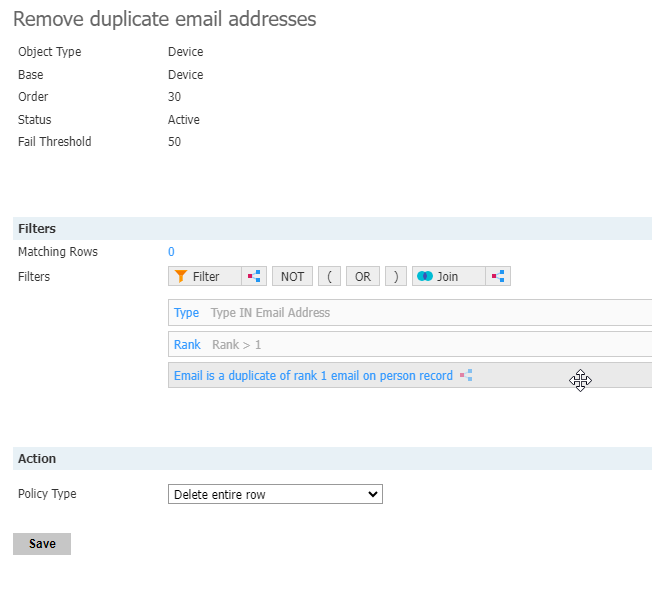Insert a closing parenthesis

point(396,276)
